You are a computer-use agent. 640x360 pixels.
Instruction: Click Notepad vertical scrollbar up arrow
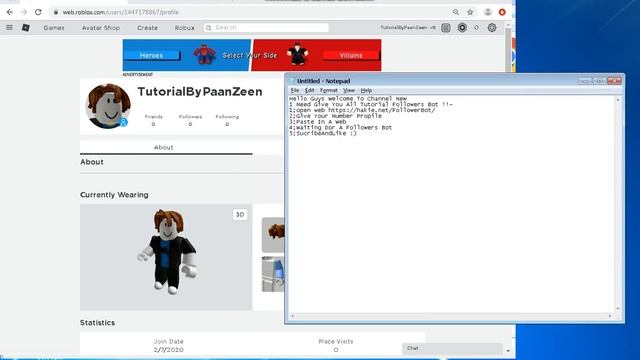[x=618, y=100]
